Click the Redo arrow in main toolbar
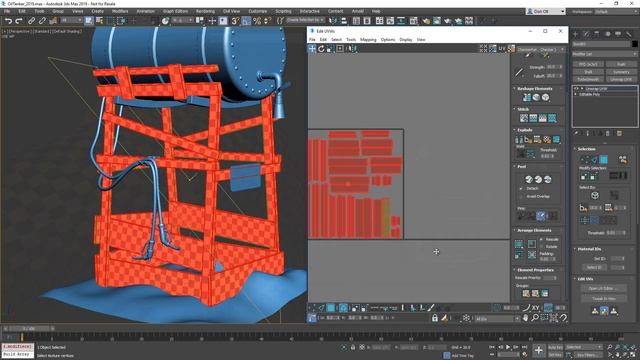The width and height of the screenshot is (640, 360). pos(18,20)
